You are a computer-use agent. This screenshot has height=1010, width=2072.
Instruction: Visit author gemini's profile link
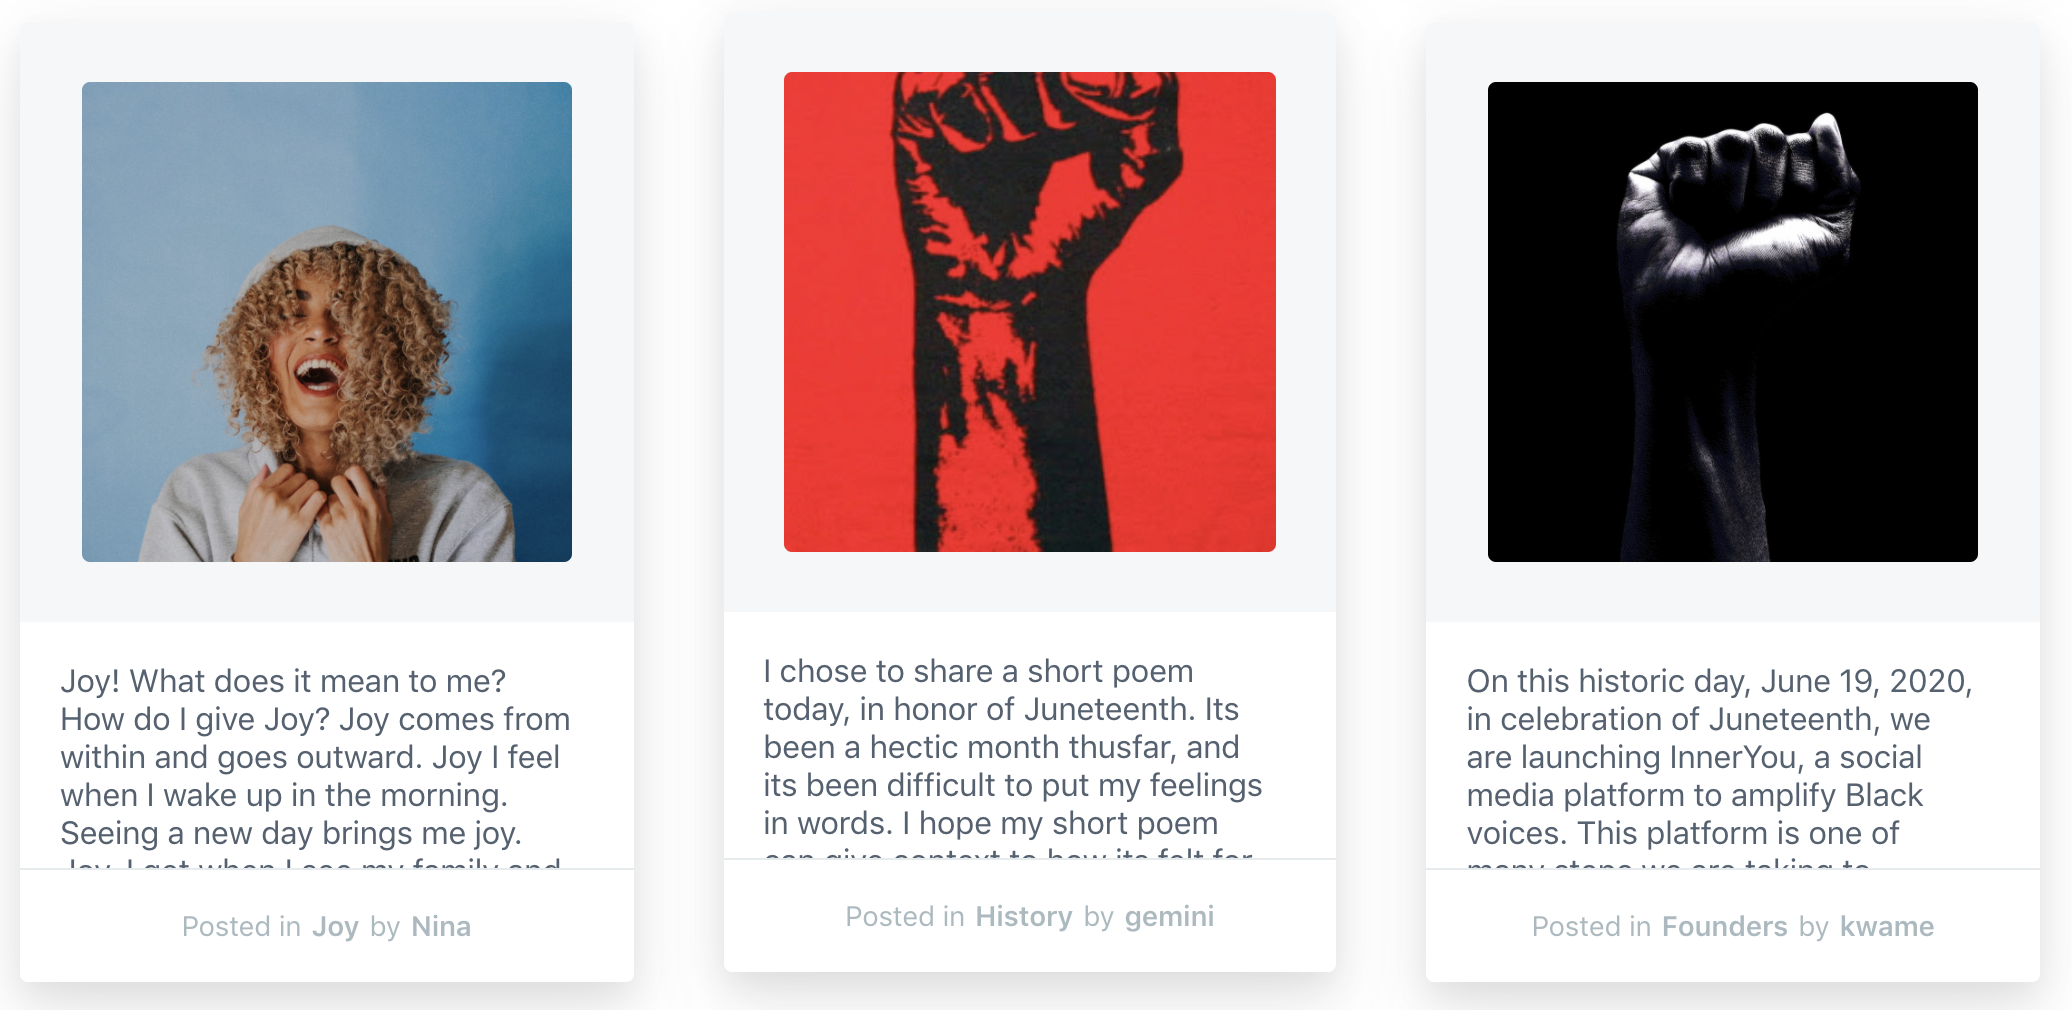pos(1169,917)
